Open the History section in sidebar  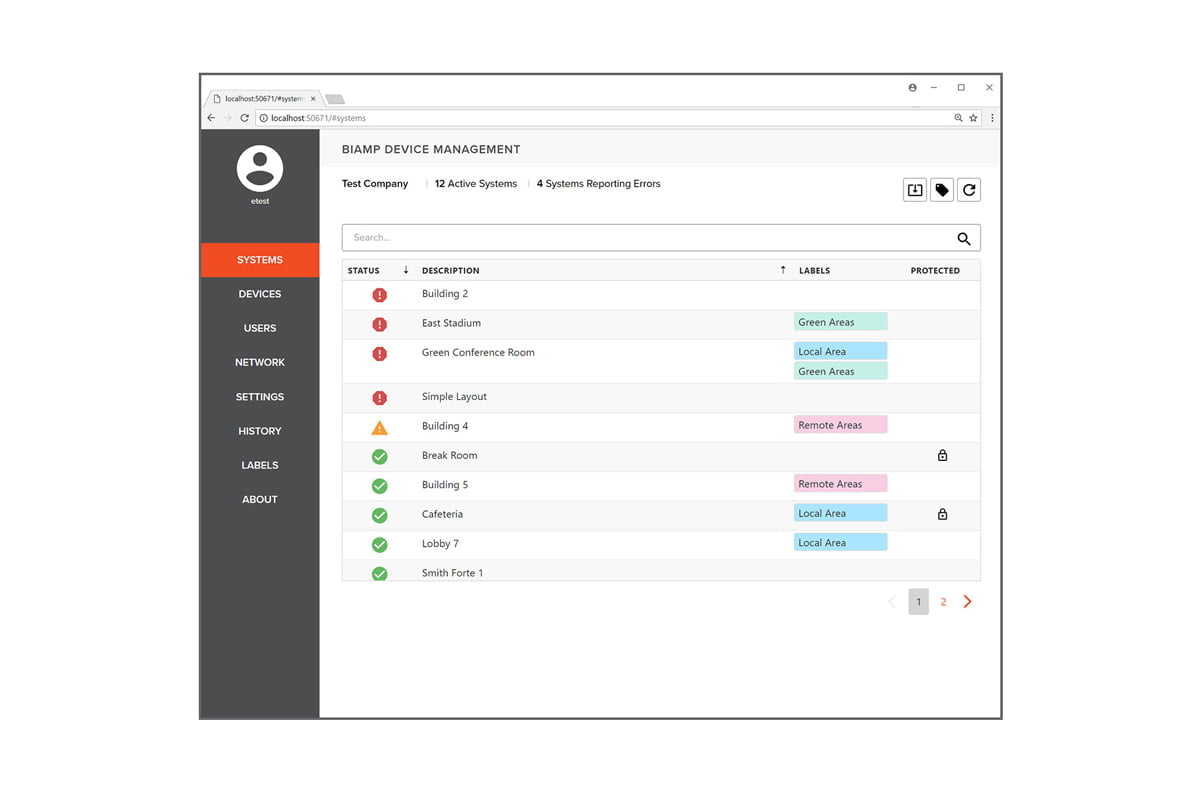[260, 431]
